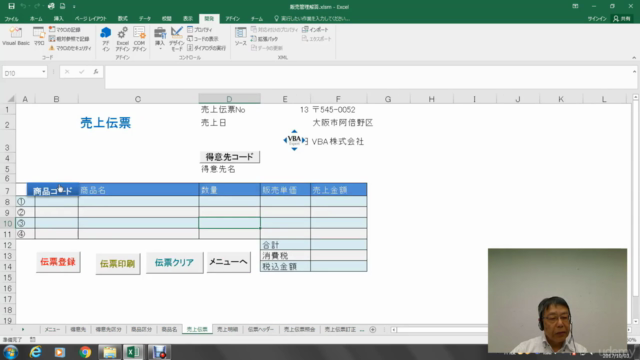The height and width of the screenshot is (360, 640).
Task: Switch to Page Layout tab (ページレイアウト)
Action: 90,19
